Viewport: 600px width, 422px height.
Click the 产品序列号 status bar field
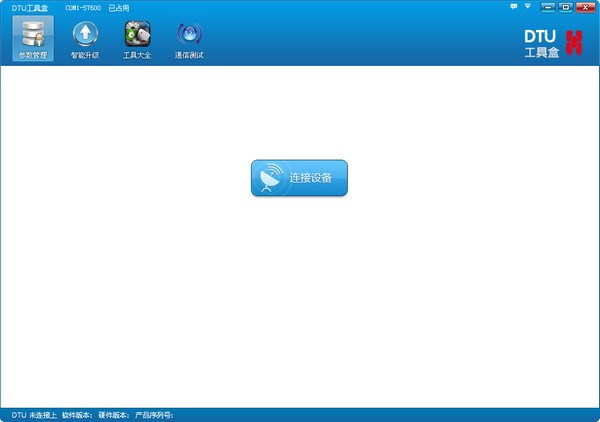coord(154,415)
